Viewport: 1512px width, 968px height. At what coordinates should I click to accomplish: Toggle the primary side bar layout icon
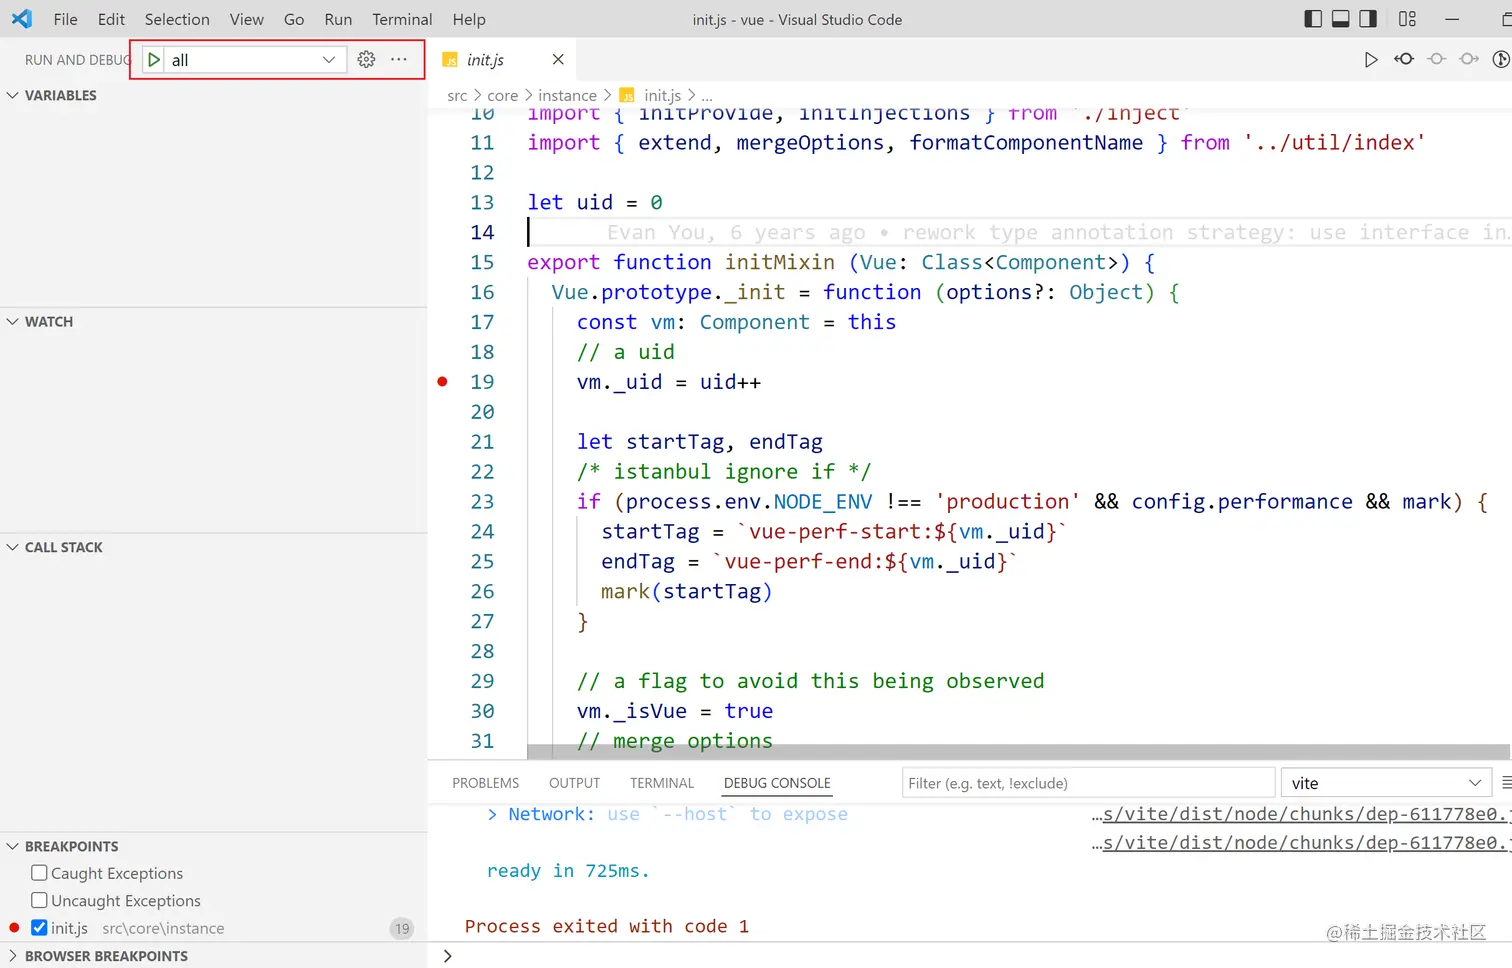click(1314, 19)
